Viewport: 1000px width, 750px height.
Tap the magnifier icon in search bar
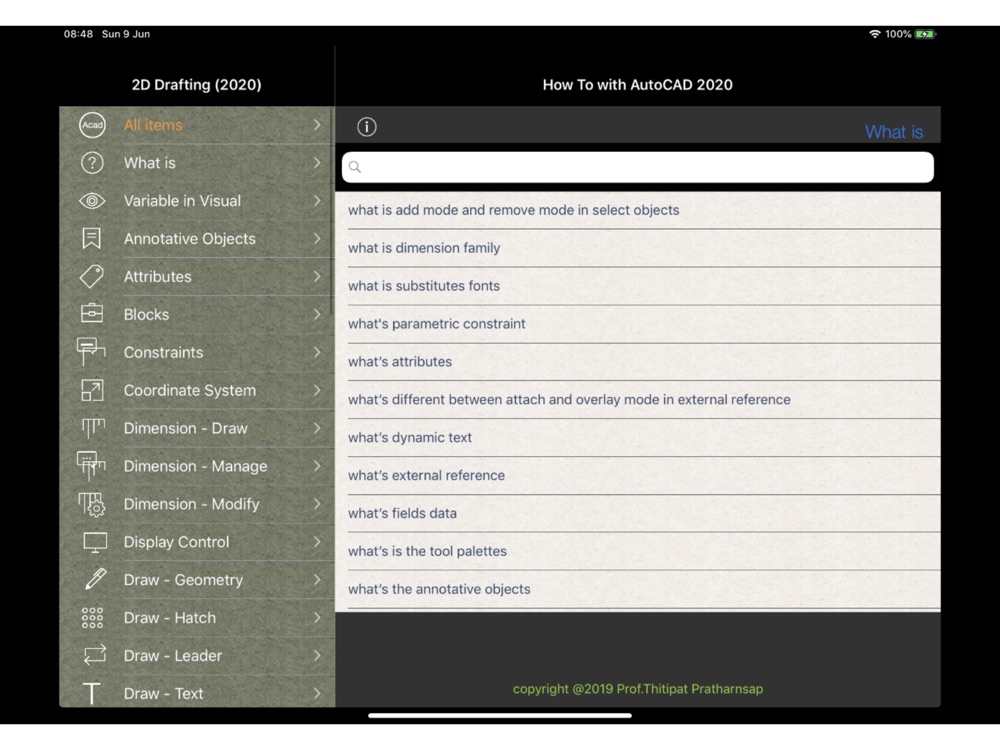point(355,167)
